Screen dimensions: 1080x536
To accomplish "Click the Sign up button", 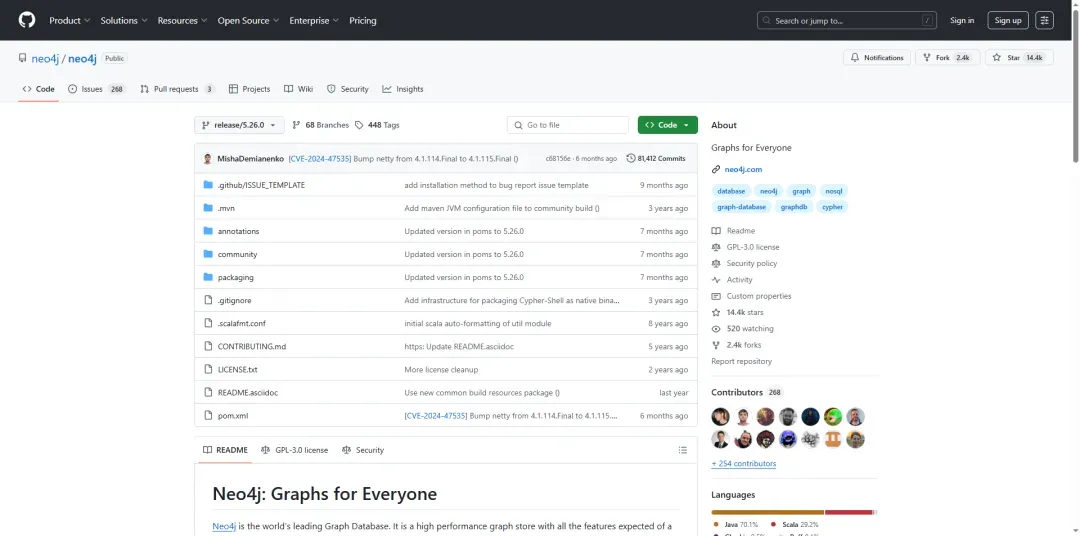I will point(1008,21).
